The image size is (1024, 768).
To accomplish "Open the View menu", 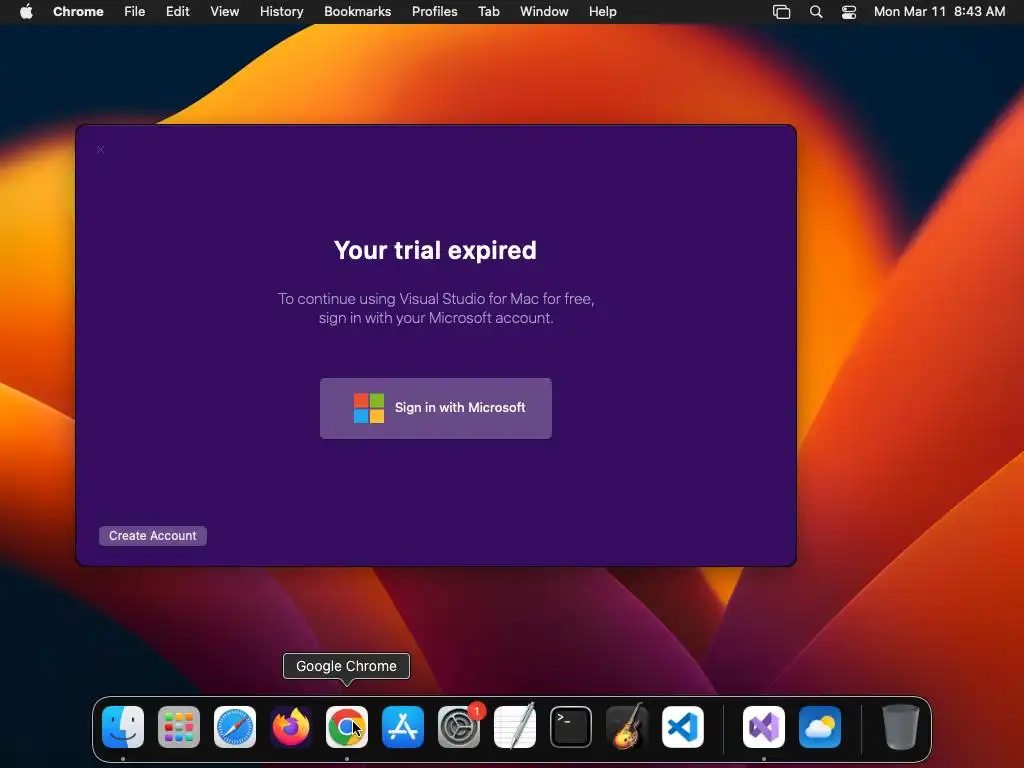I will [225, 12].
